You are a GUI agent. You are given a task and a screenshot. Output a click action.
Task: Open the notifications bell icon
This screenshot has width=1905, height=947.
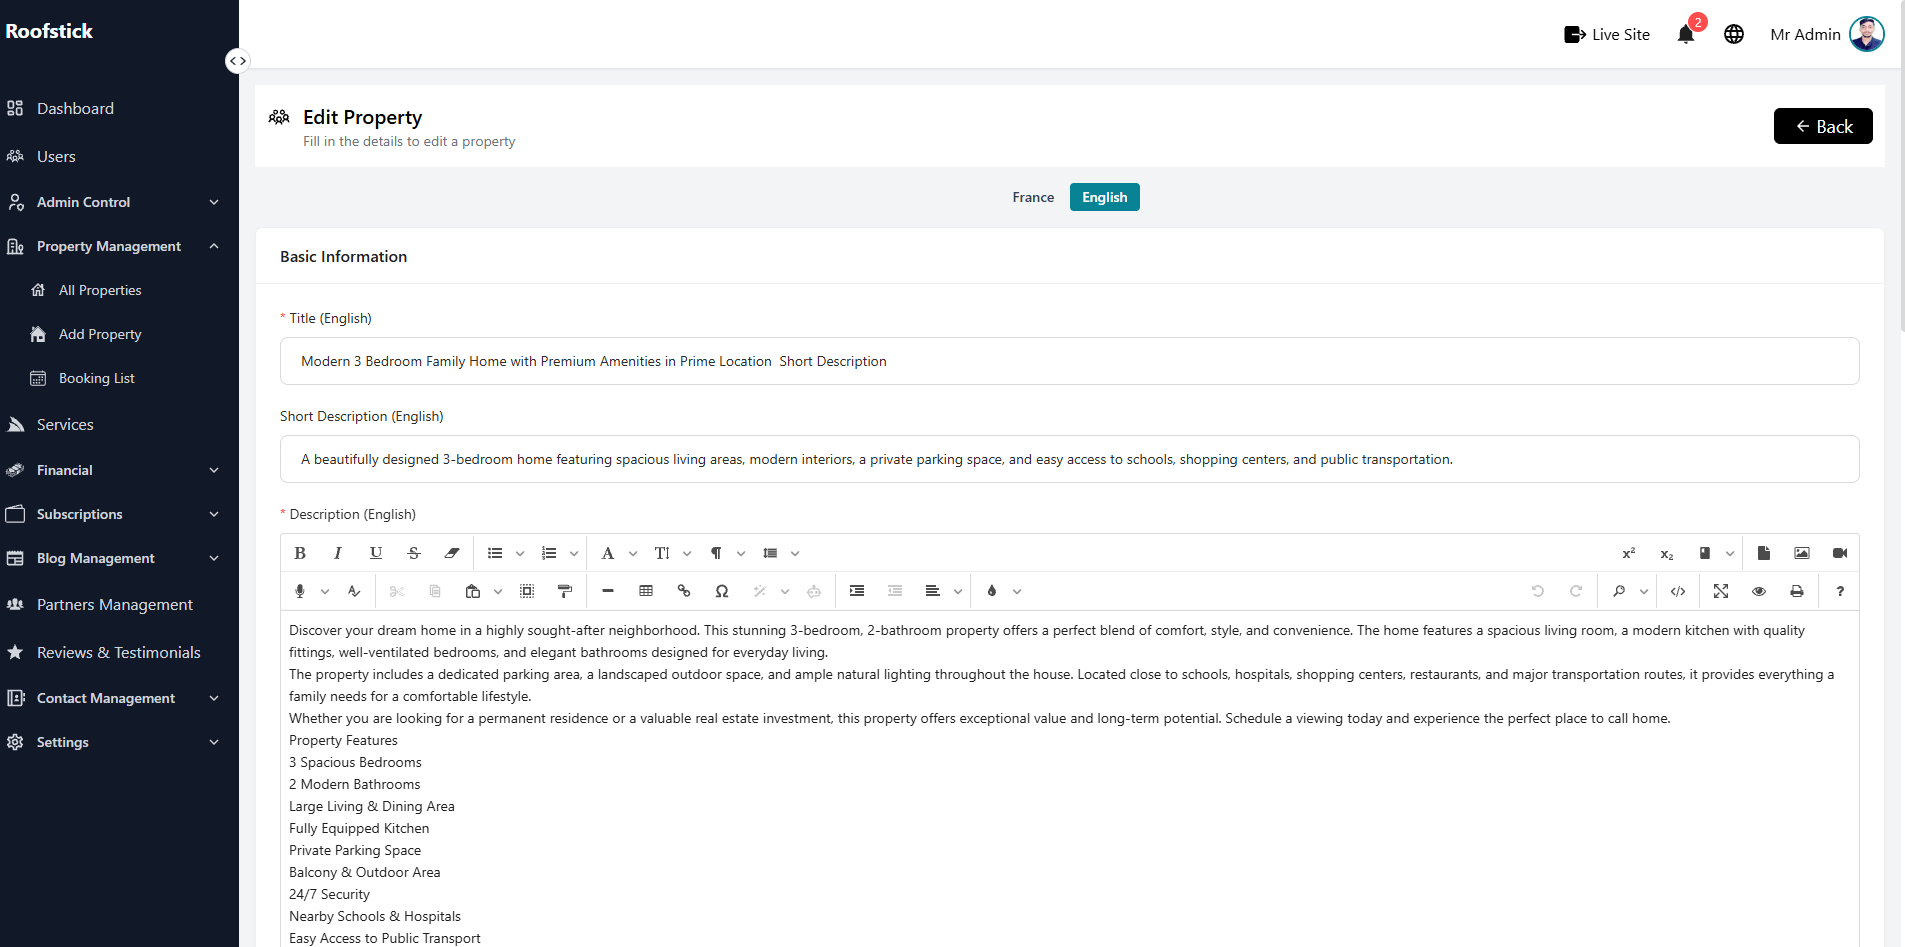1686,34
